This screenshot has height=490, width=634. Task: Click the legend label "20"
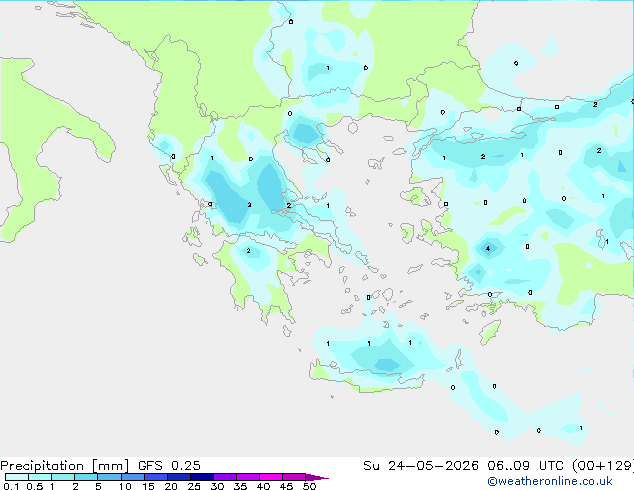[171, 486]
